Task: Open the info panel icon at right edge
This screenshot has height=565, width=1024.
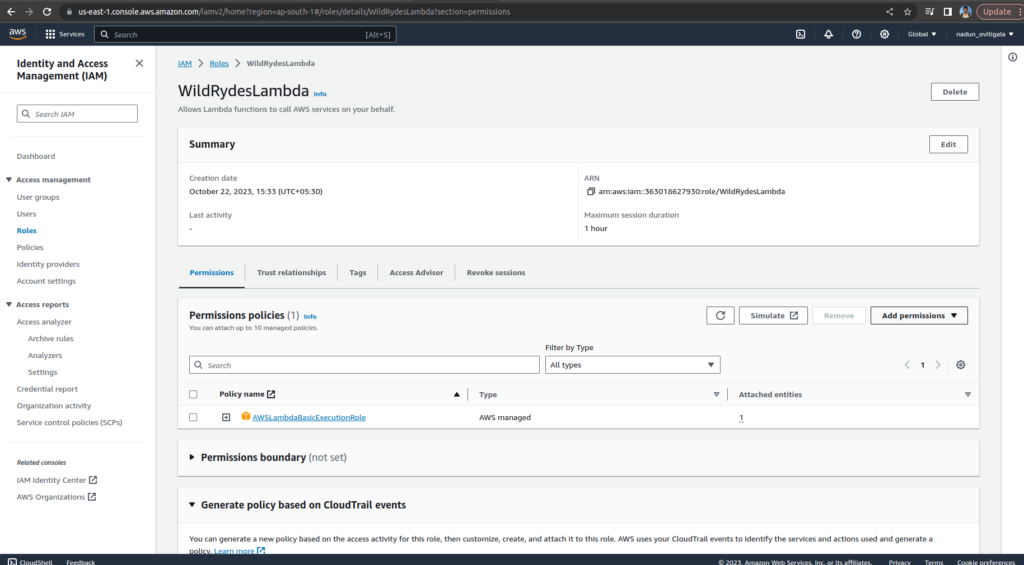Action: tap(1012, 57)
